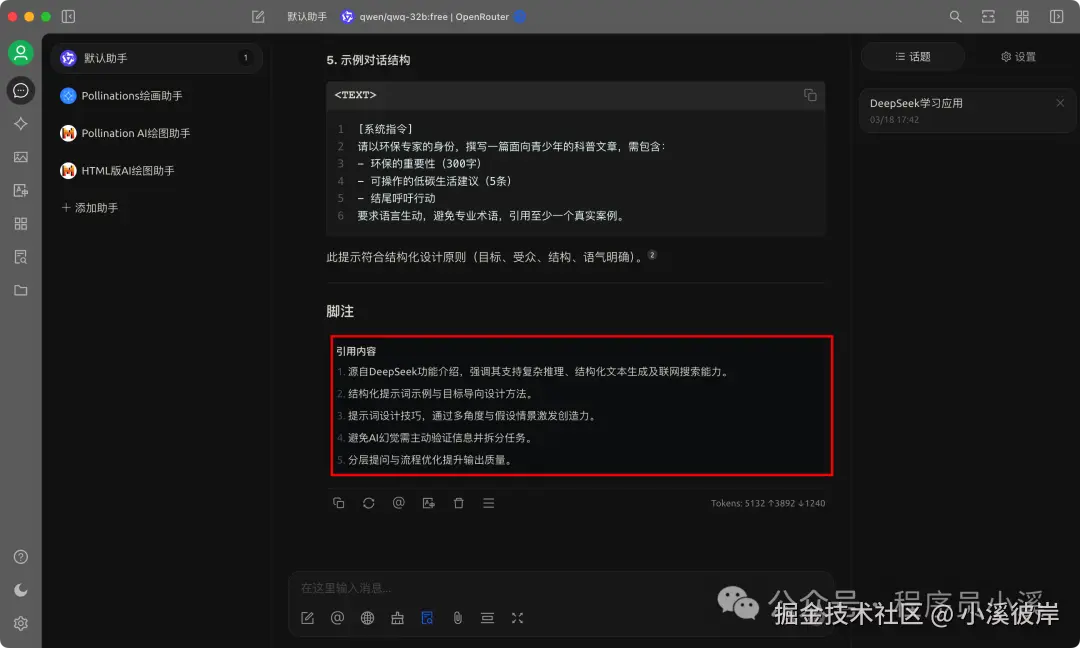
Task: Select HTML版AI绘图助手 assistant
Action: [x=157, y=170]
